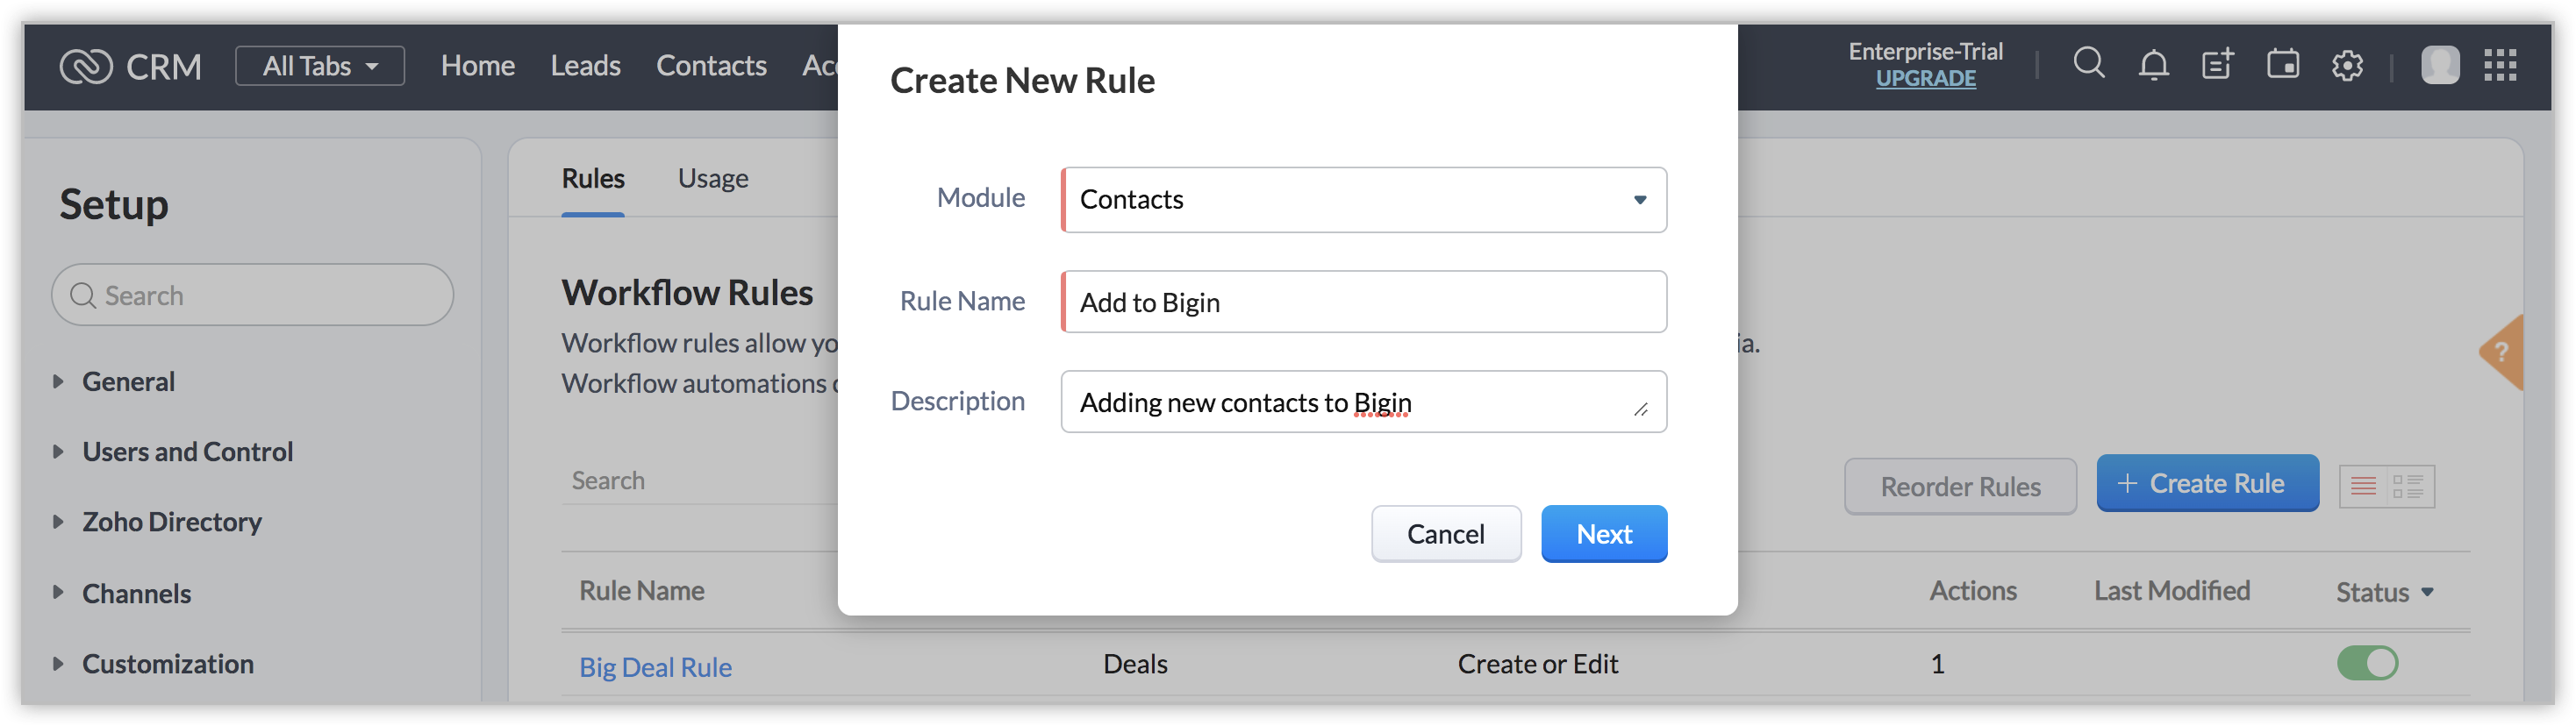The image size is (2576, 726).
Task: Expand the Users and Control section
Action: pos(187,452)
